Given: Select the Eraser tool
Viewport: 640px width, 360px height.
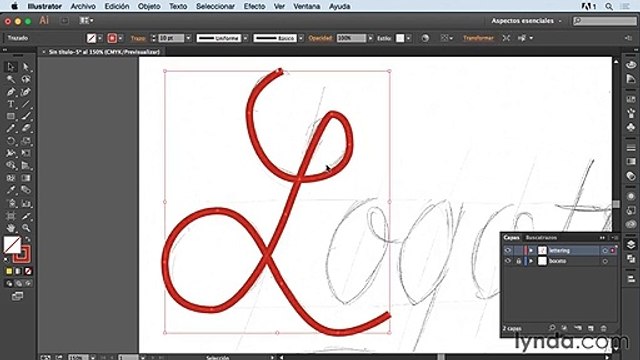Looking at the screenshot, I should pyautogui.click(x=26, y=129).
